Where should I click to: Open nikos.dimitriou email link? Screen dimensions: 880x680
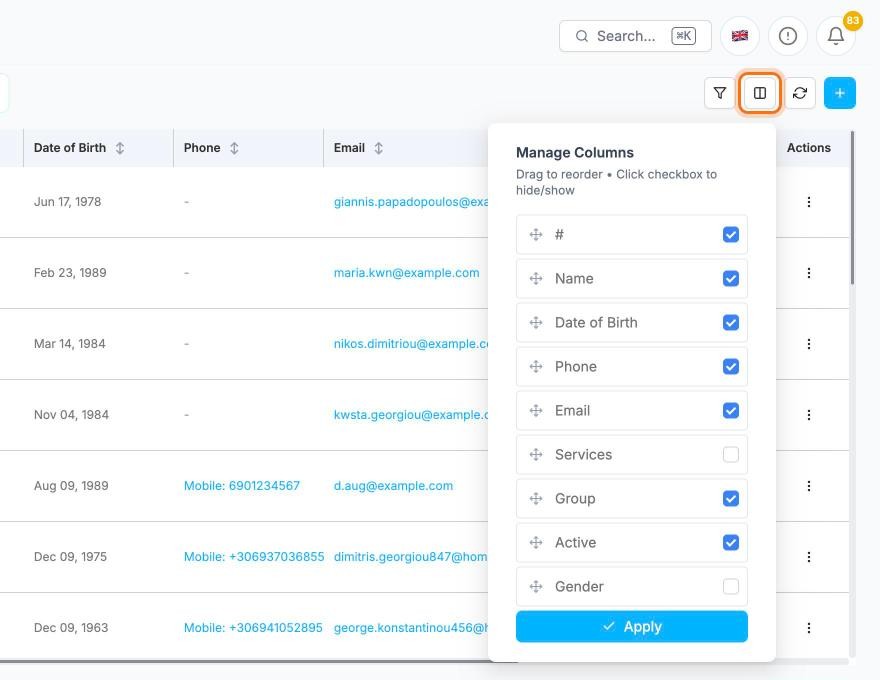pyautogui.click(x=411, y=344)
